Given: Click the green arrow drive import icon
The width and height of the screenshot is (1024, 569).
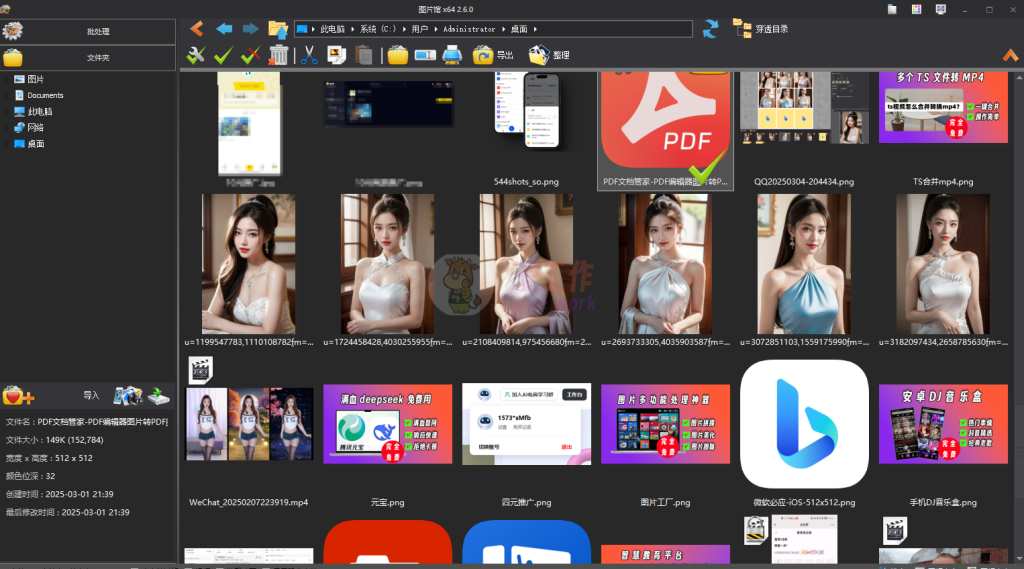Looking at the screenshot, I should 158,396.
